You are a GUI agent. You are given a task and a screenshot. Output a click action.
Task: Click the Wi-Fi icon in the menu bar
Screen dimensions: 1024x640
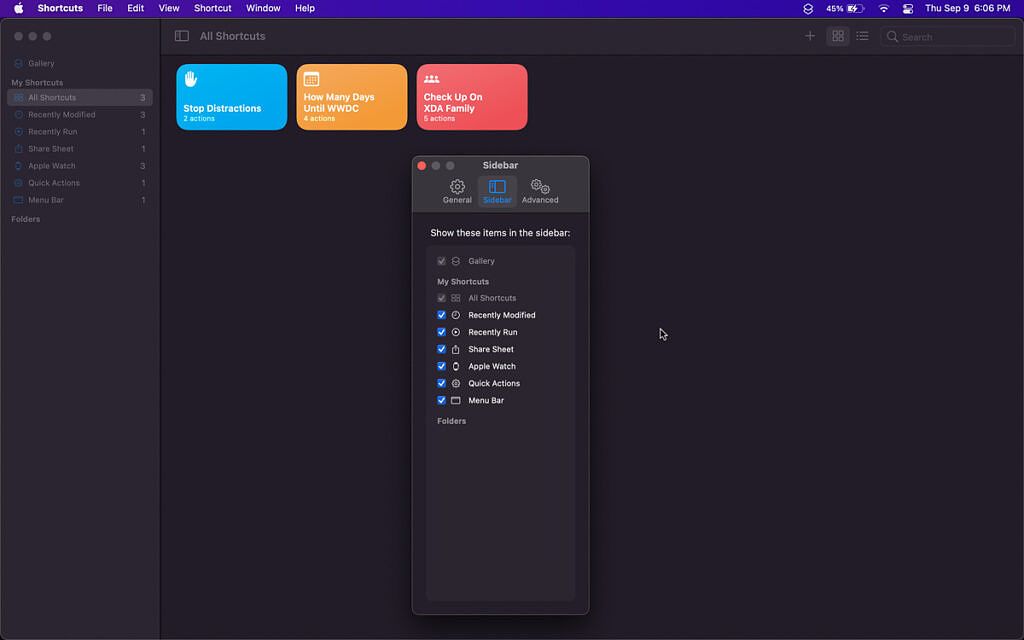(x=884, y=8)
